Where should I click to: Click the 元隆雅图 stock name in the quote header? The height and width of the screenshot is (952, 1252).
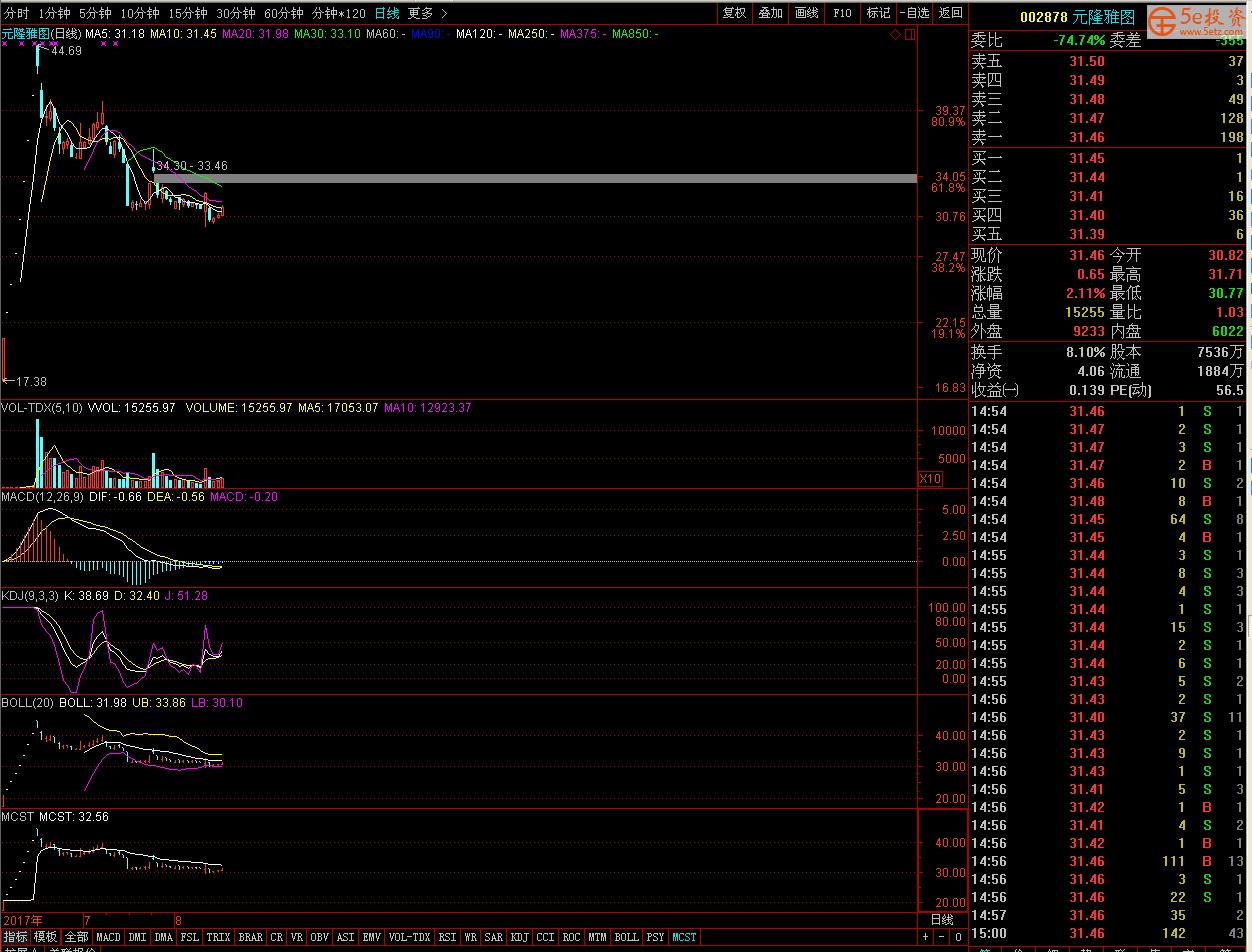tap(1105, 17)
